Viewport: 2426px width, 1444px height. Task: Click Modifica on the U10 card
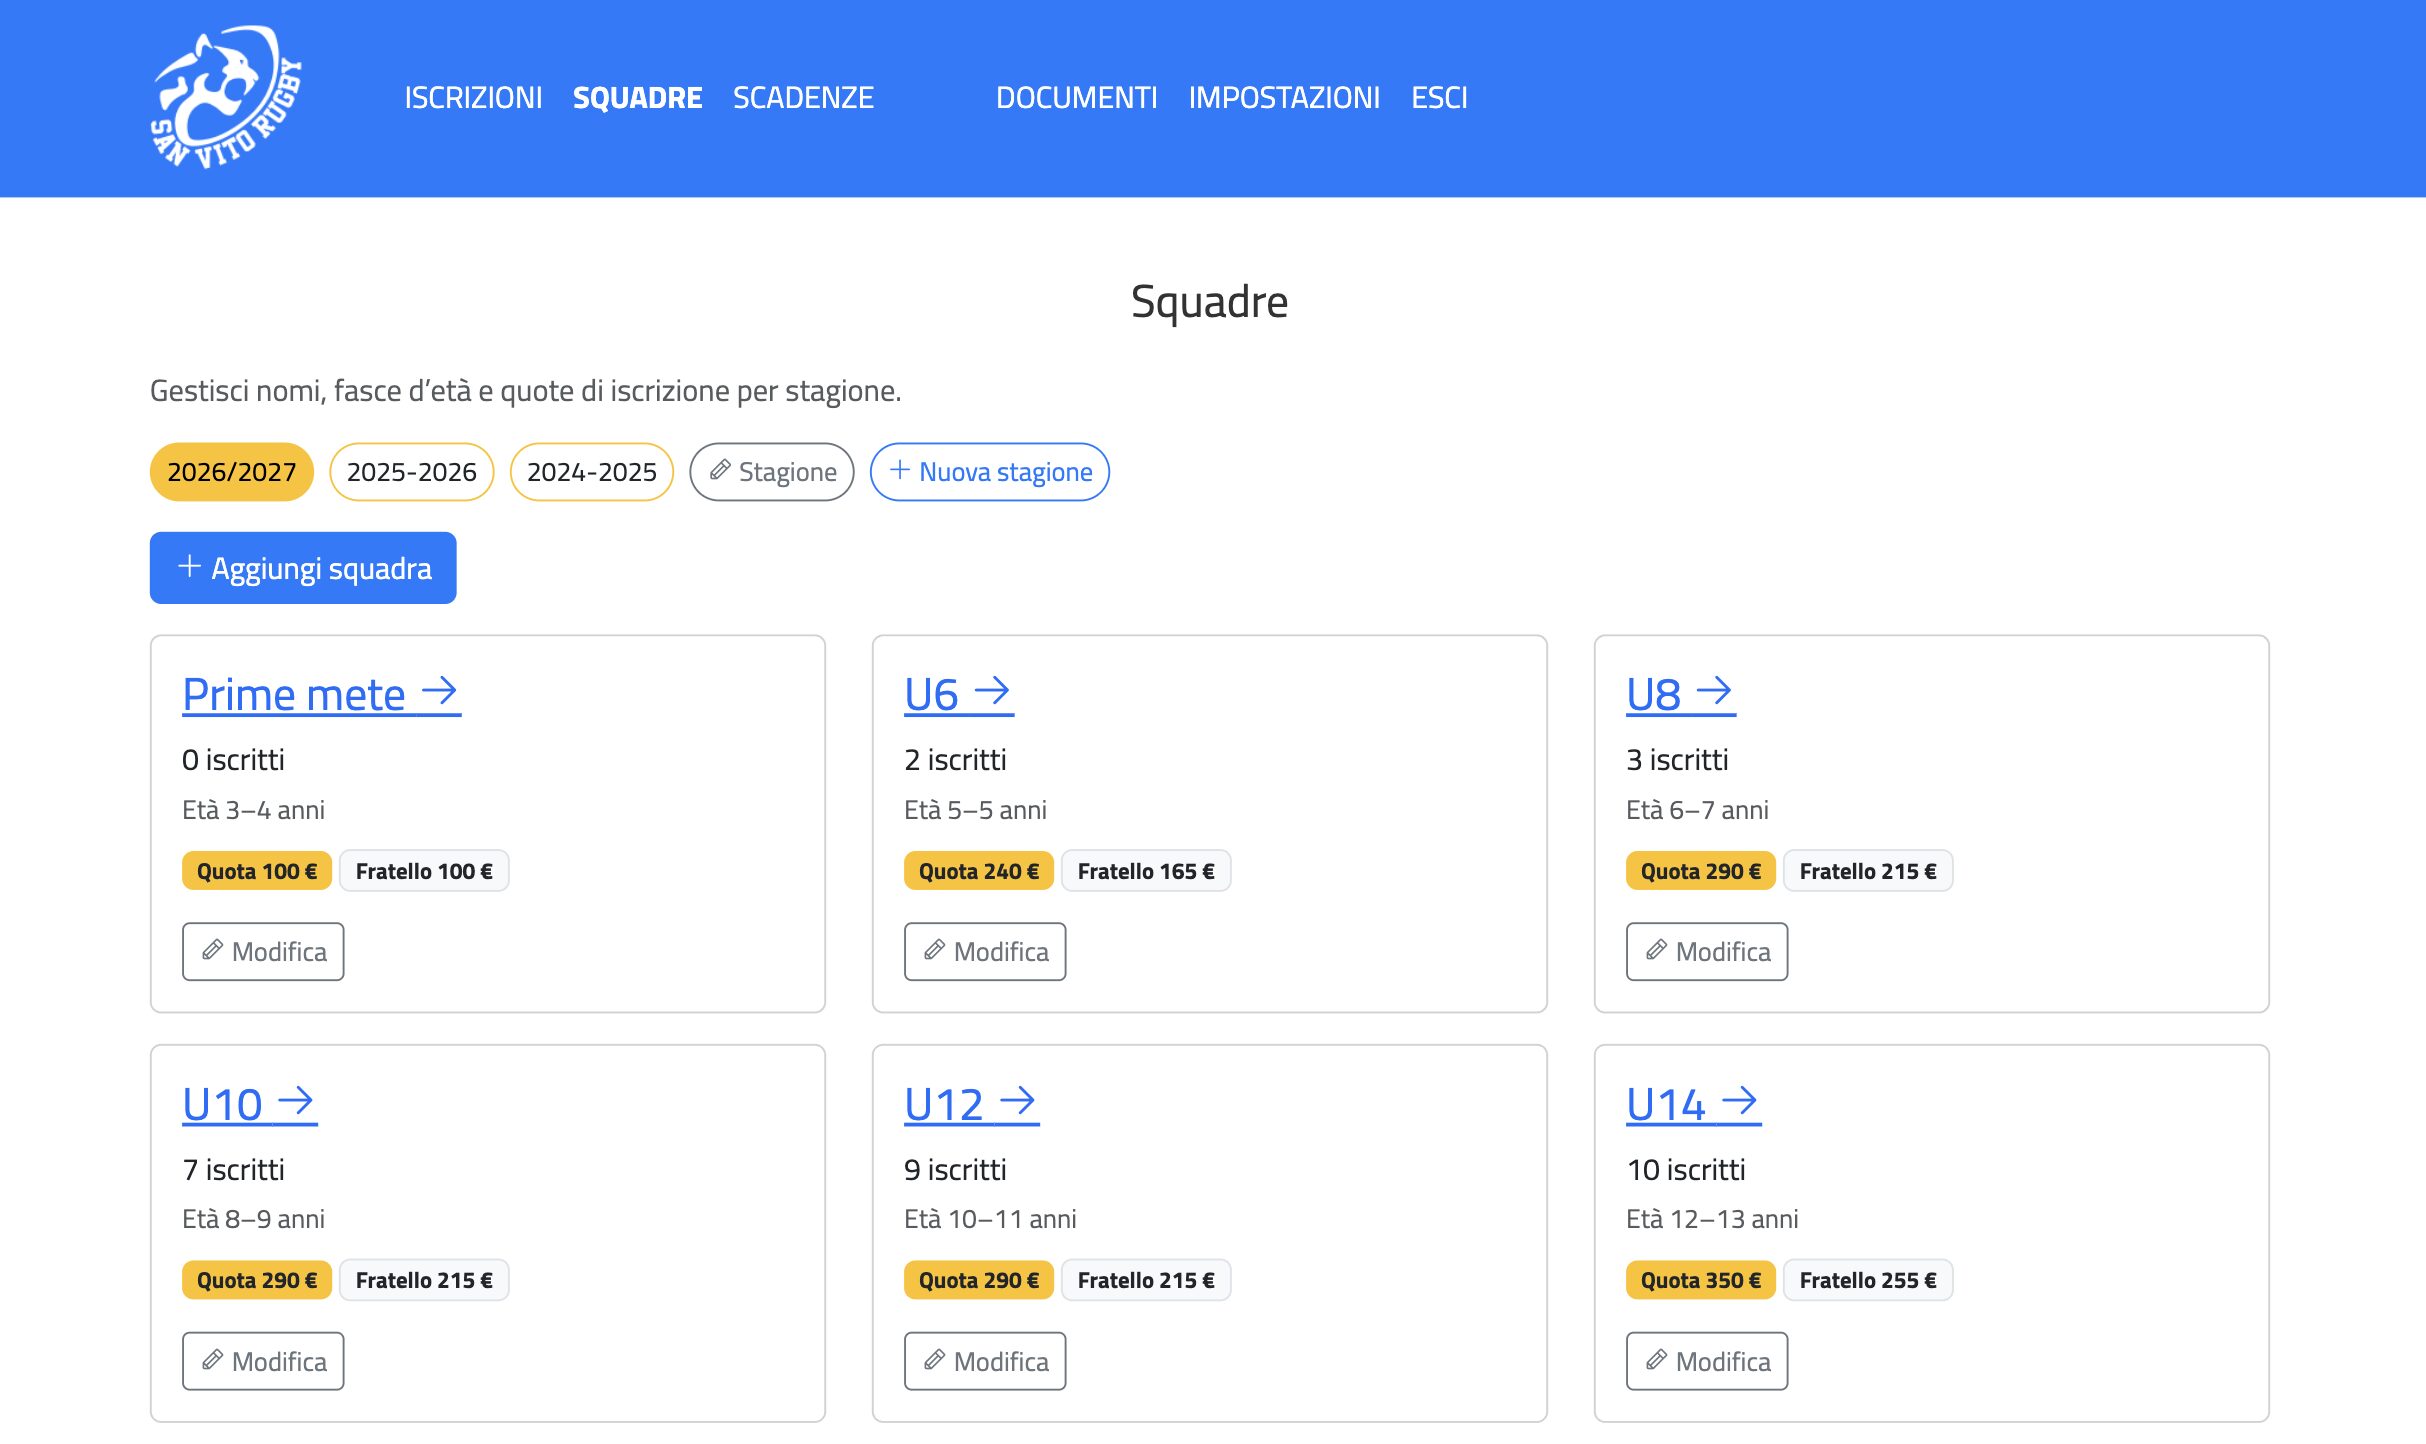pos(263,1361)
